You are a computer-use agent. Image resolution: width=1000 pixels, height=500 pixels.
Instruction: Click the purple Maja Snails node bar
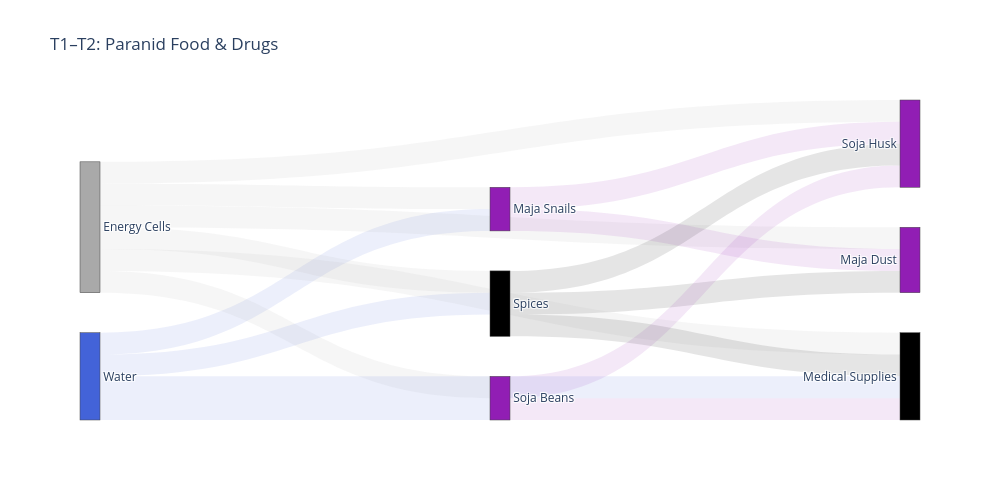pyautogui.click(x=500, y=209)
